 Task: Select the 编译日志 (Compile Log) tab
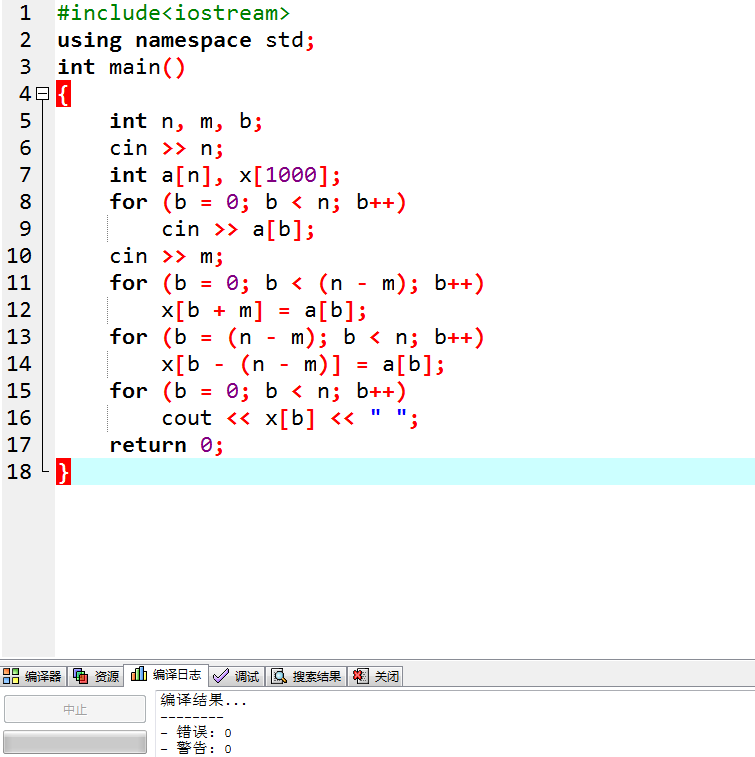[167, 675]
